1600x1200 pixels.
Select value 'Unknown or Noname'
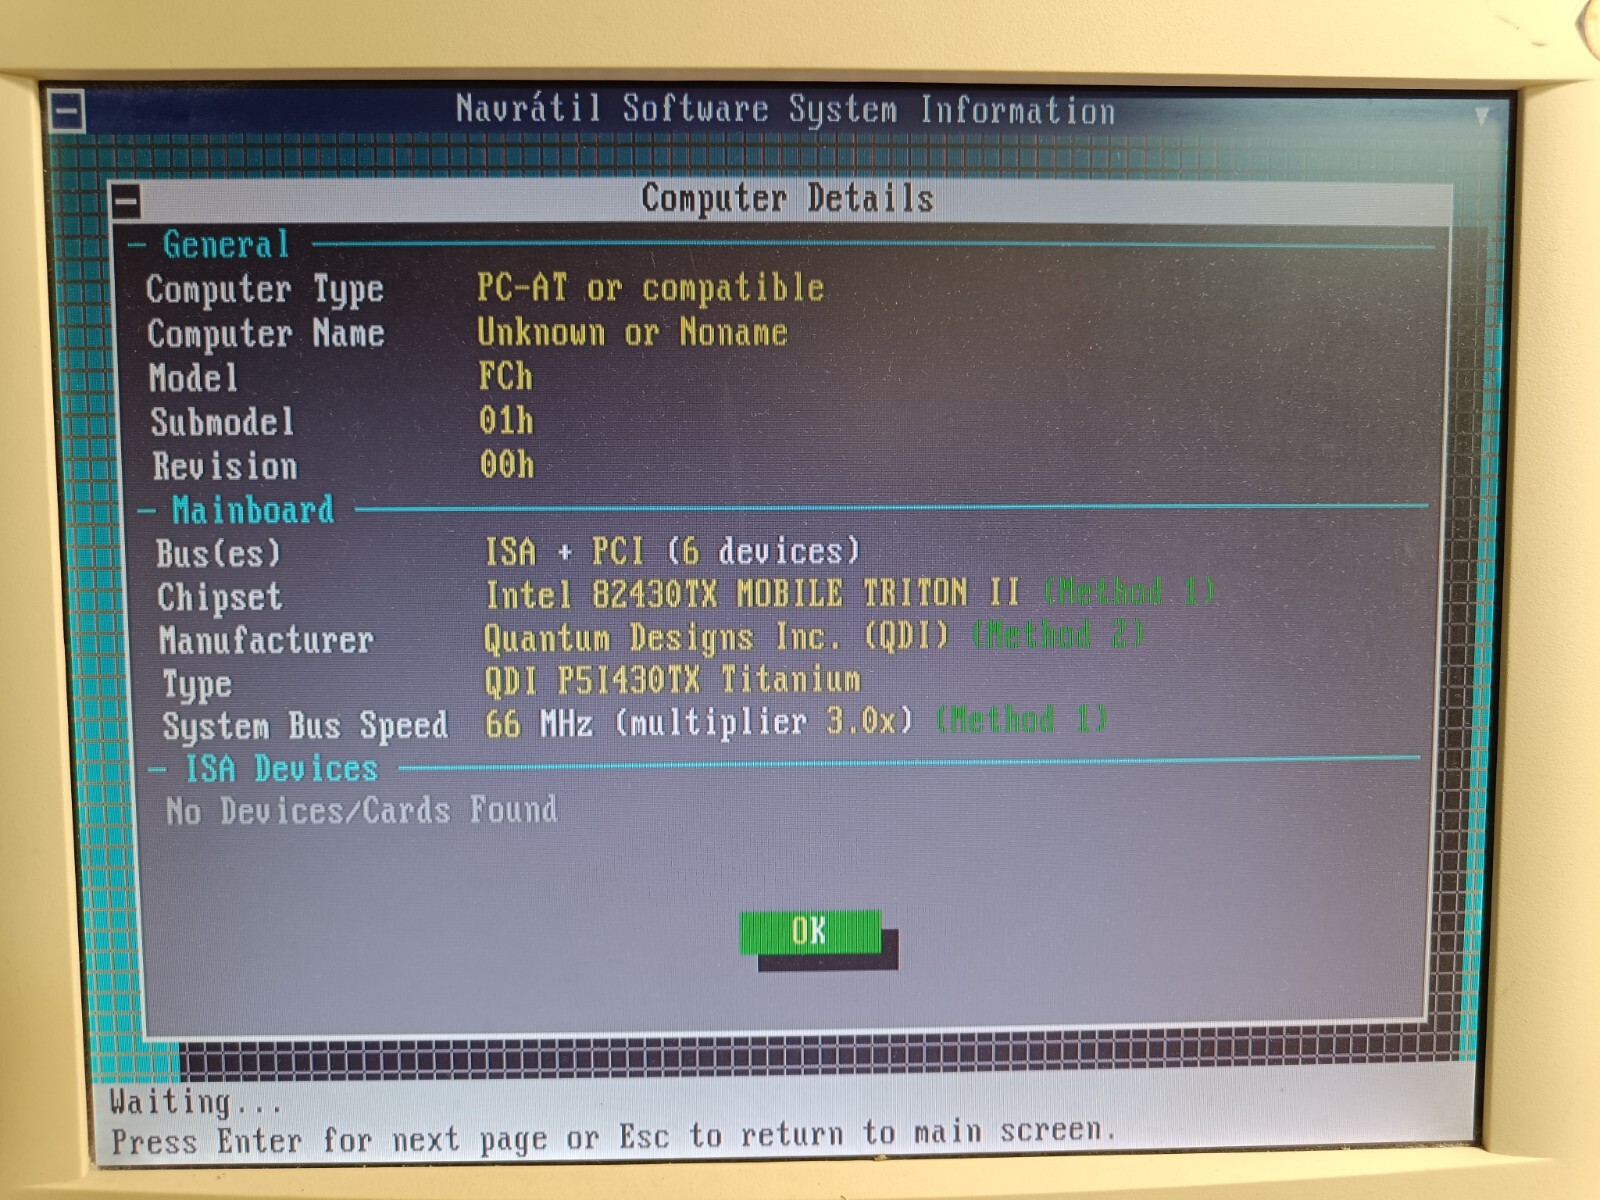pos(632,332)
